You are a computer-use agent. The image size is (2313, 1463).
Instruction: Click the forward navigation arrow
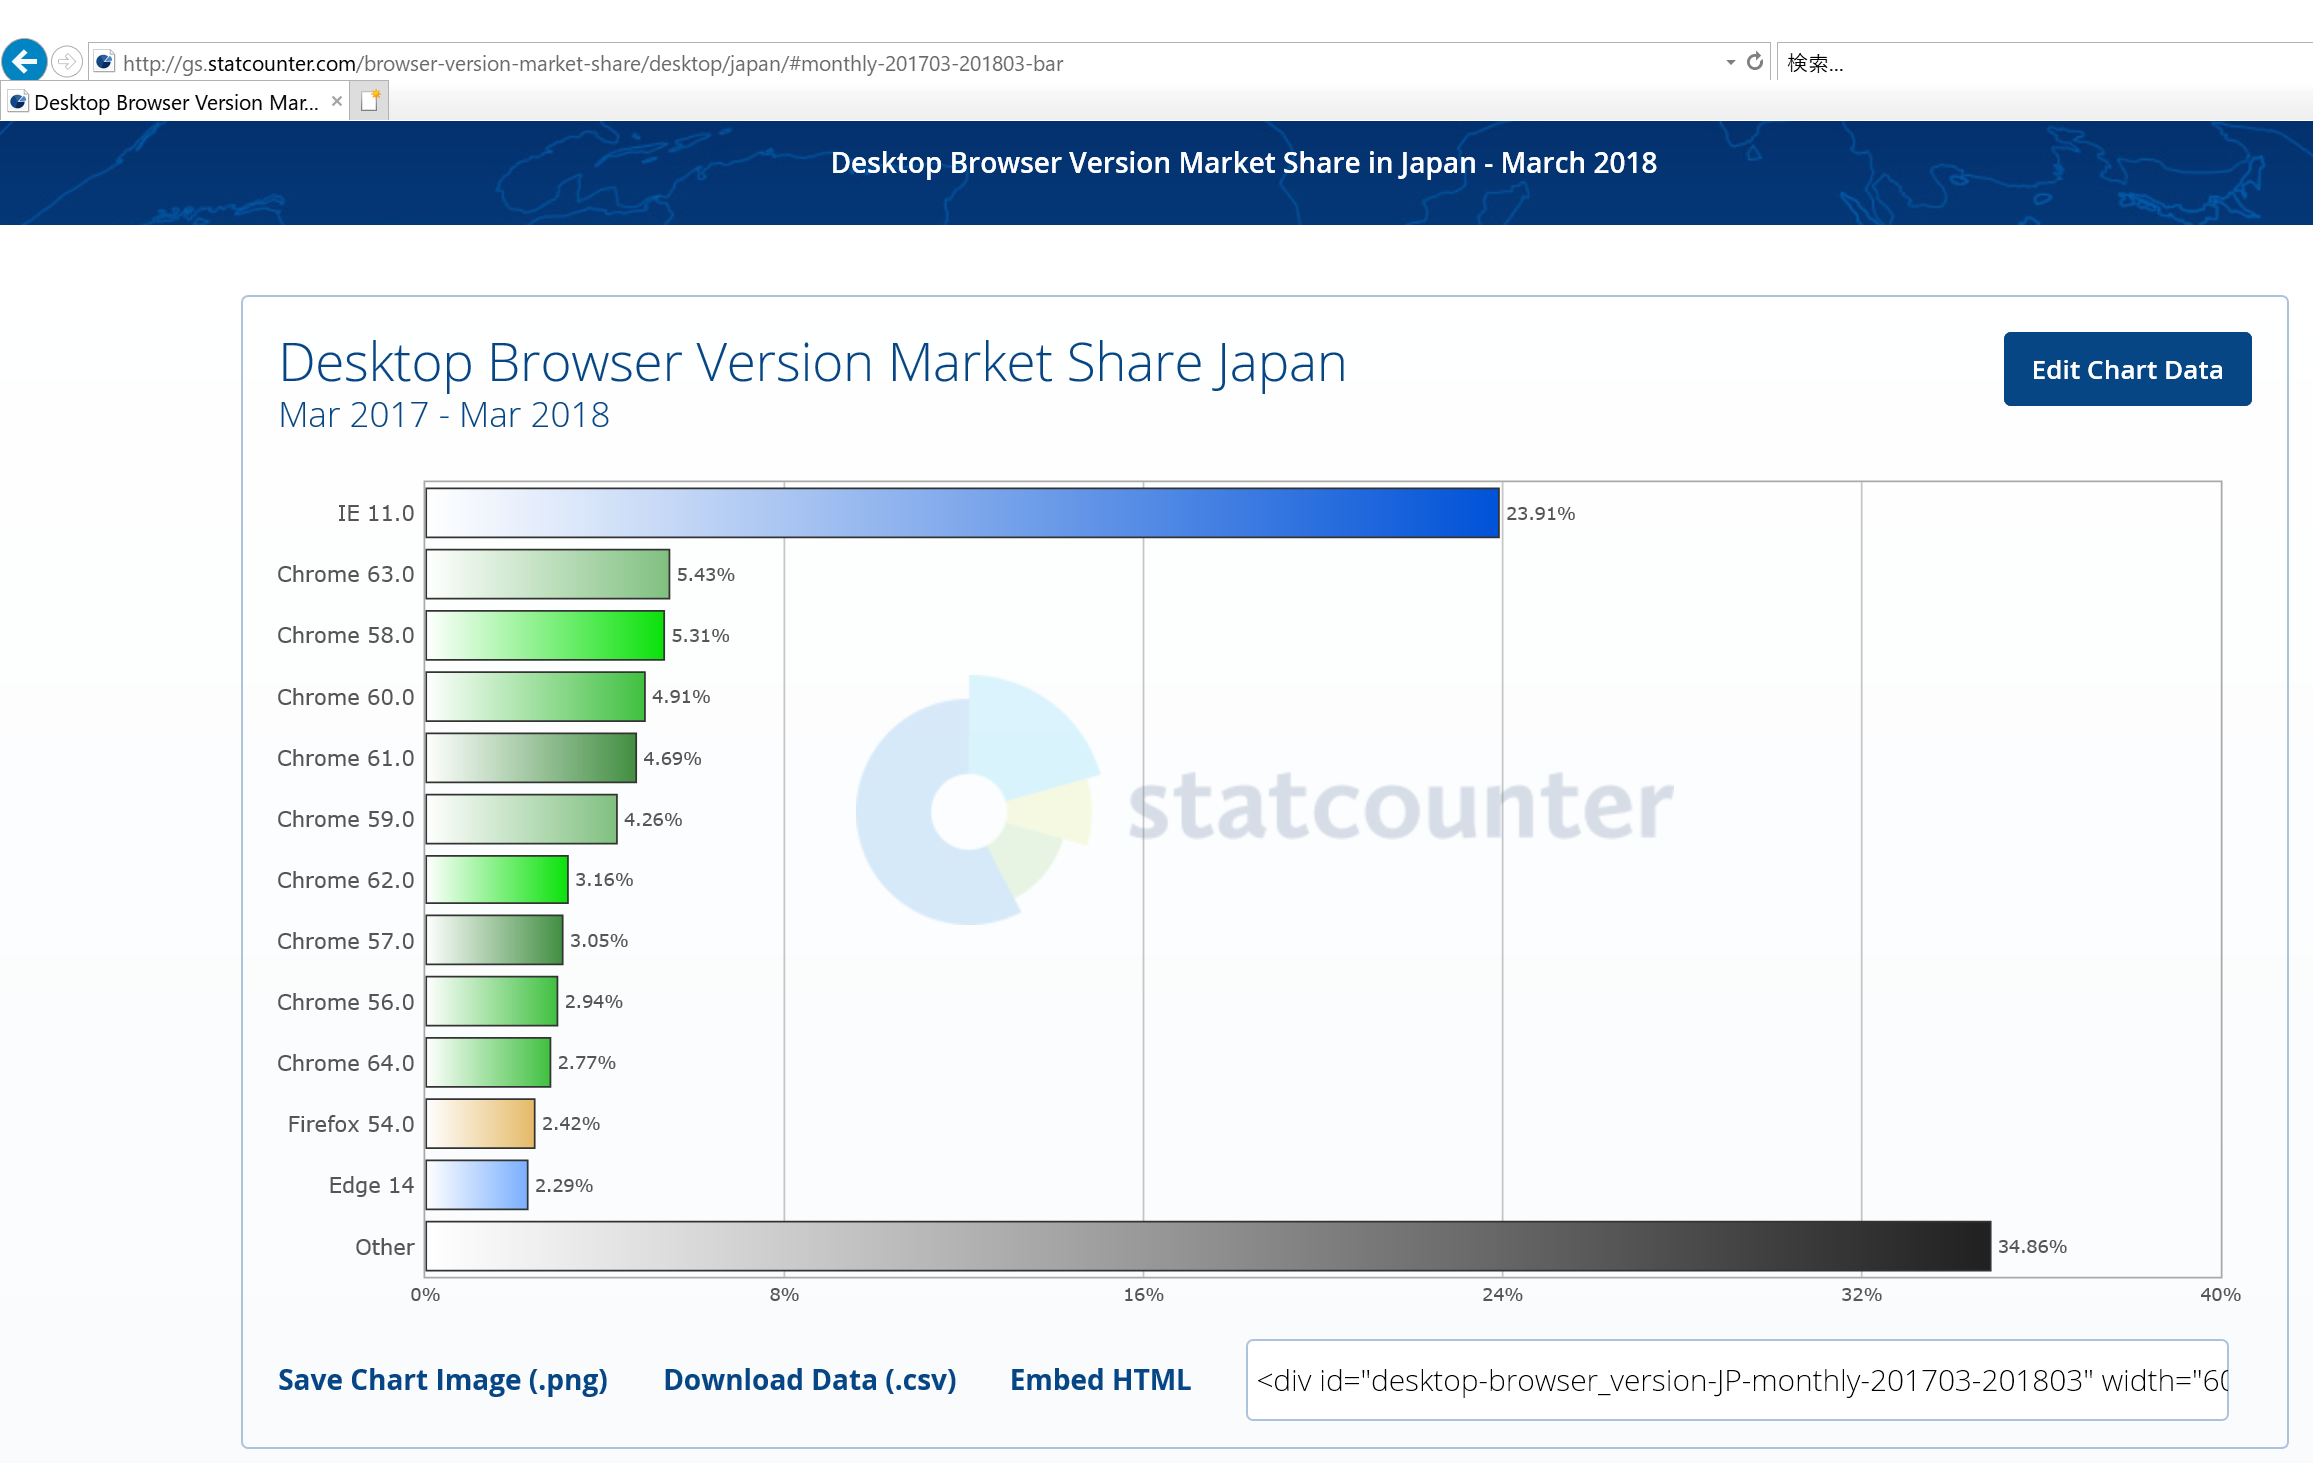click(66, 60)
